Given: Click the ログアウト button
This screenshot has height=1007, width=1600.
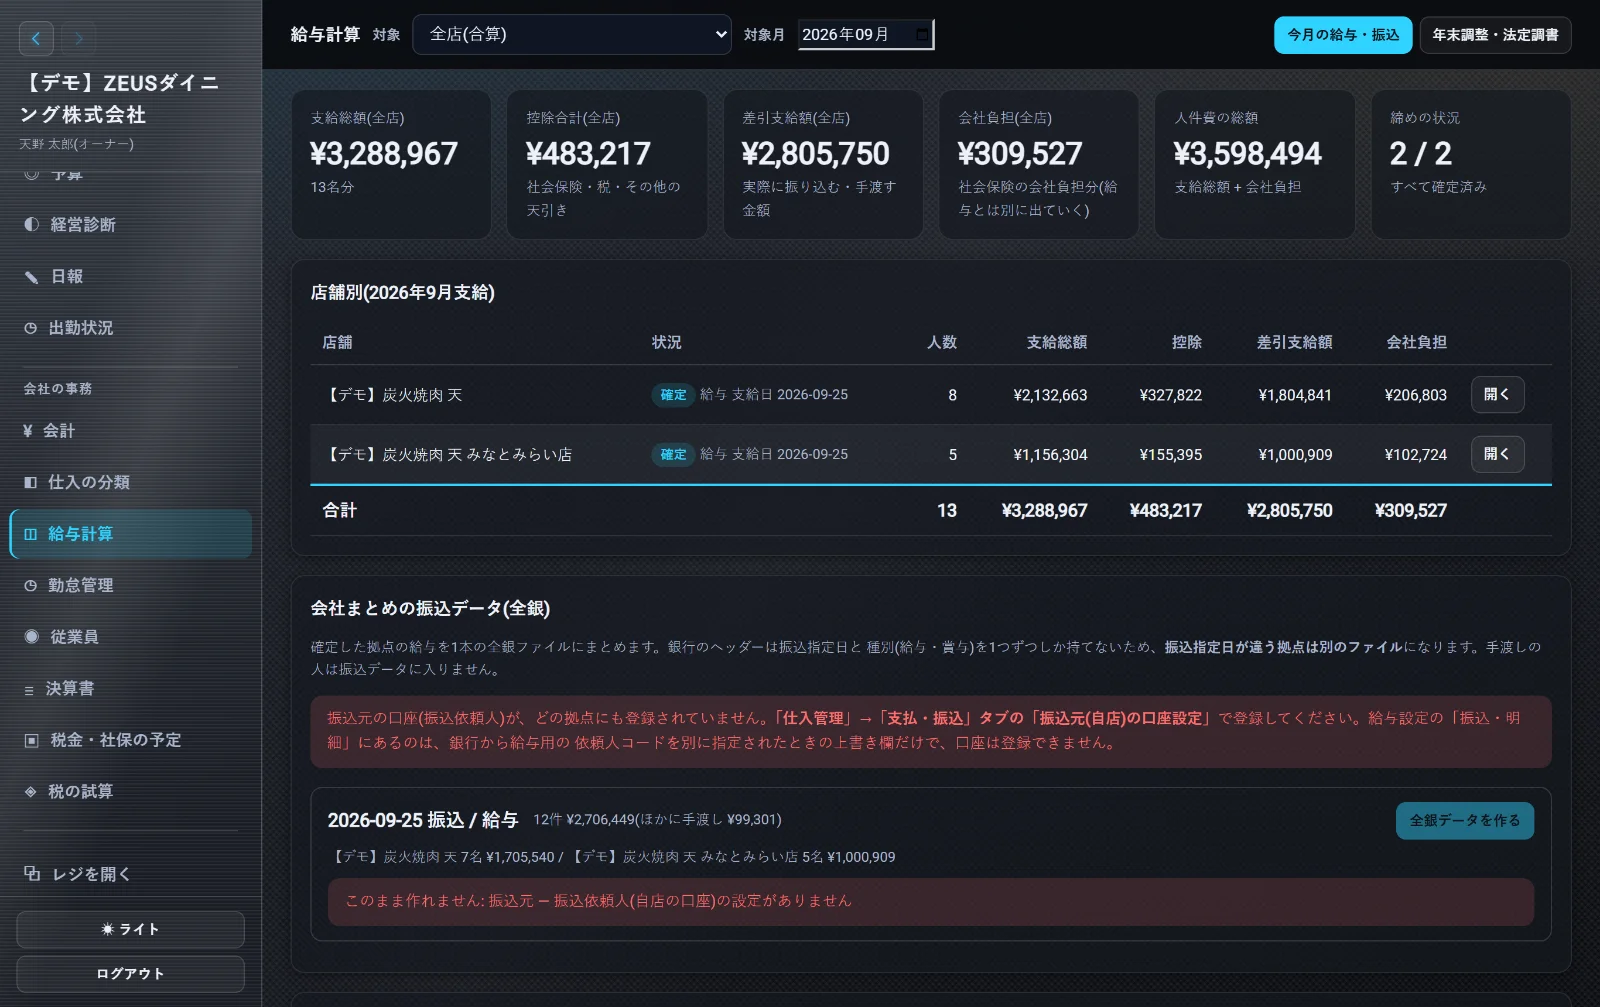Looking at the screenshot, I should (x=130, y=974).
